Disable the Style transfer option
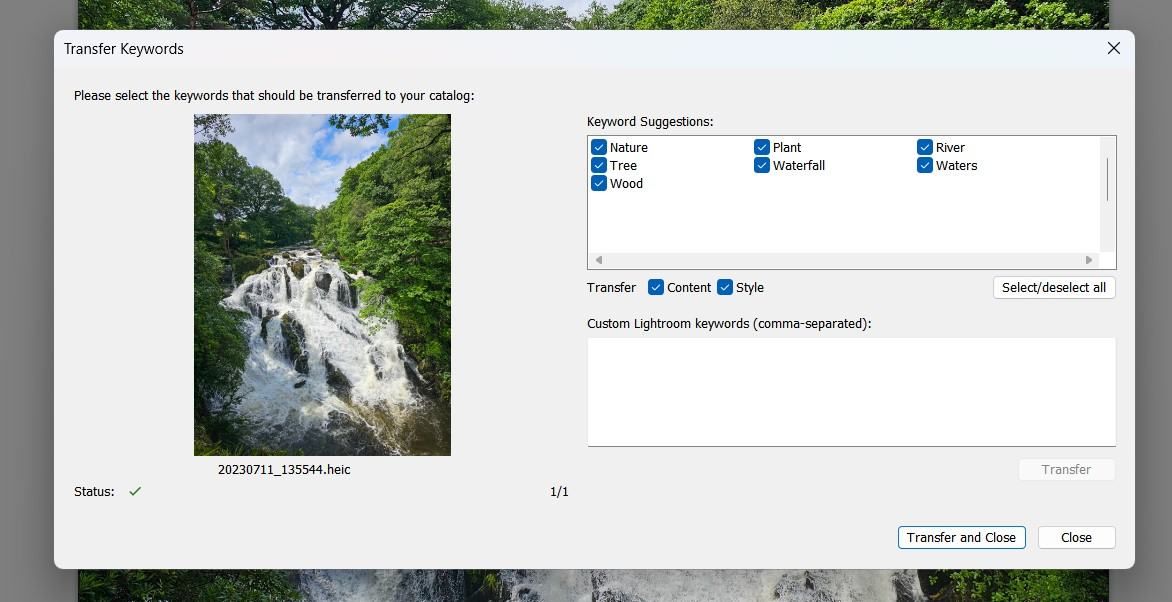The width and height of the screenshot is (1172, 602). [725, 287]
